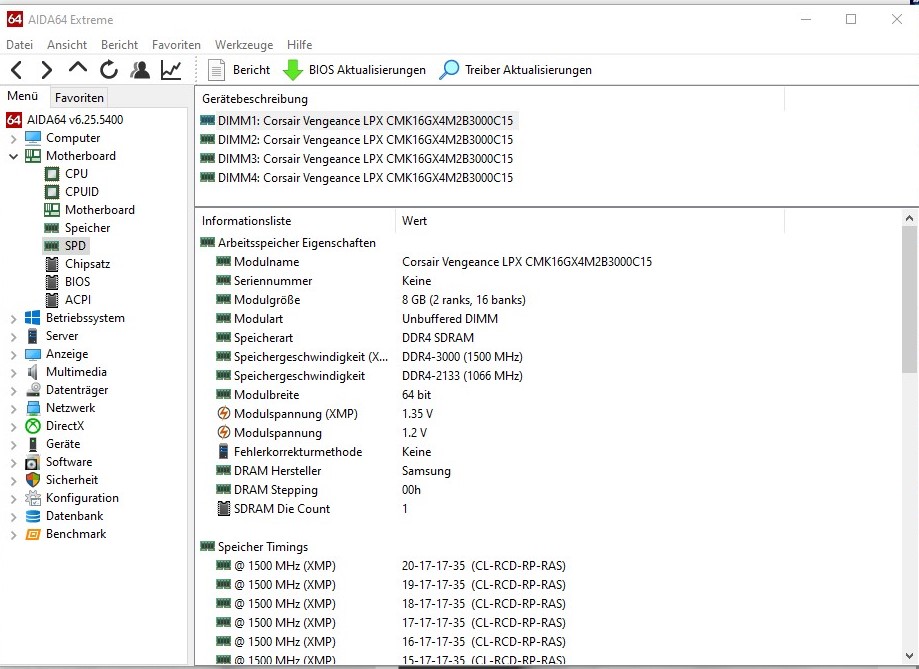The height and width of the screenshot is (669, 919).
Task: Open the Datei menu
Action: 19,45
